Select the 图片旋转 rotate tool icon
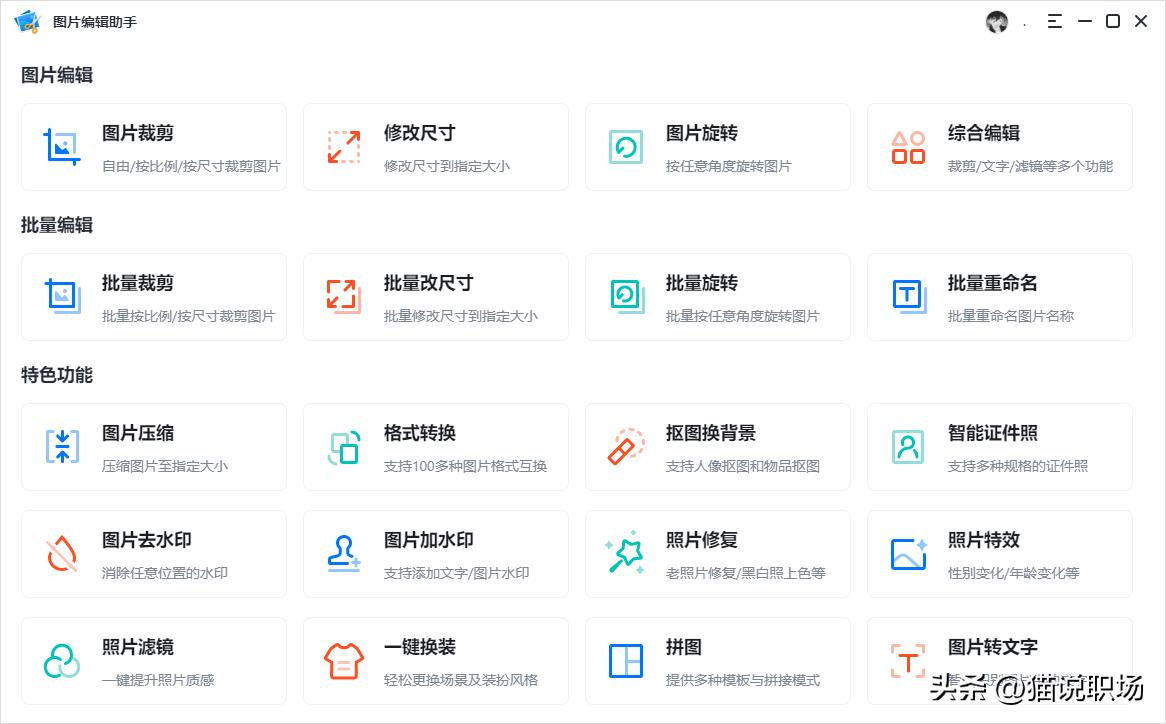This screenshot has height=724, width=1166. [x=625, y=146]
